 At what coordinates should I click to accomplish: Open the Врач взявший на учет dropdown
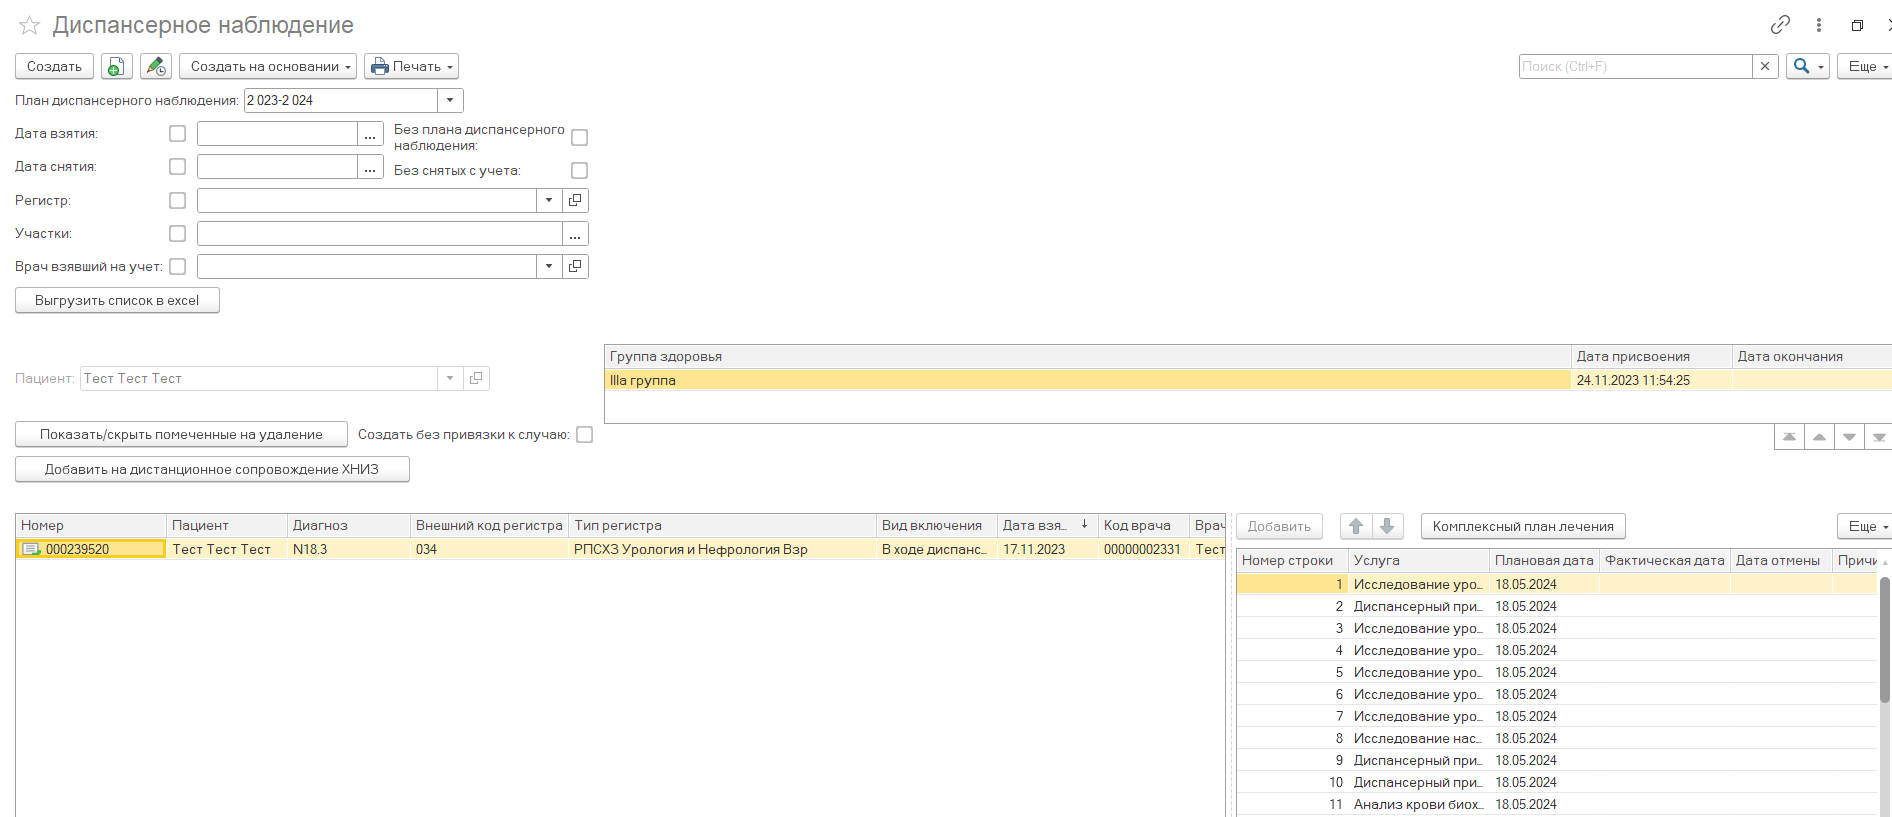[549, 267]
